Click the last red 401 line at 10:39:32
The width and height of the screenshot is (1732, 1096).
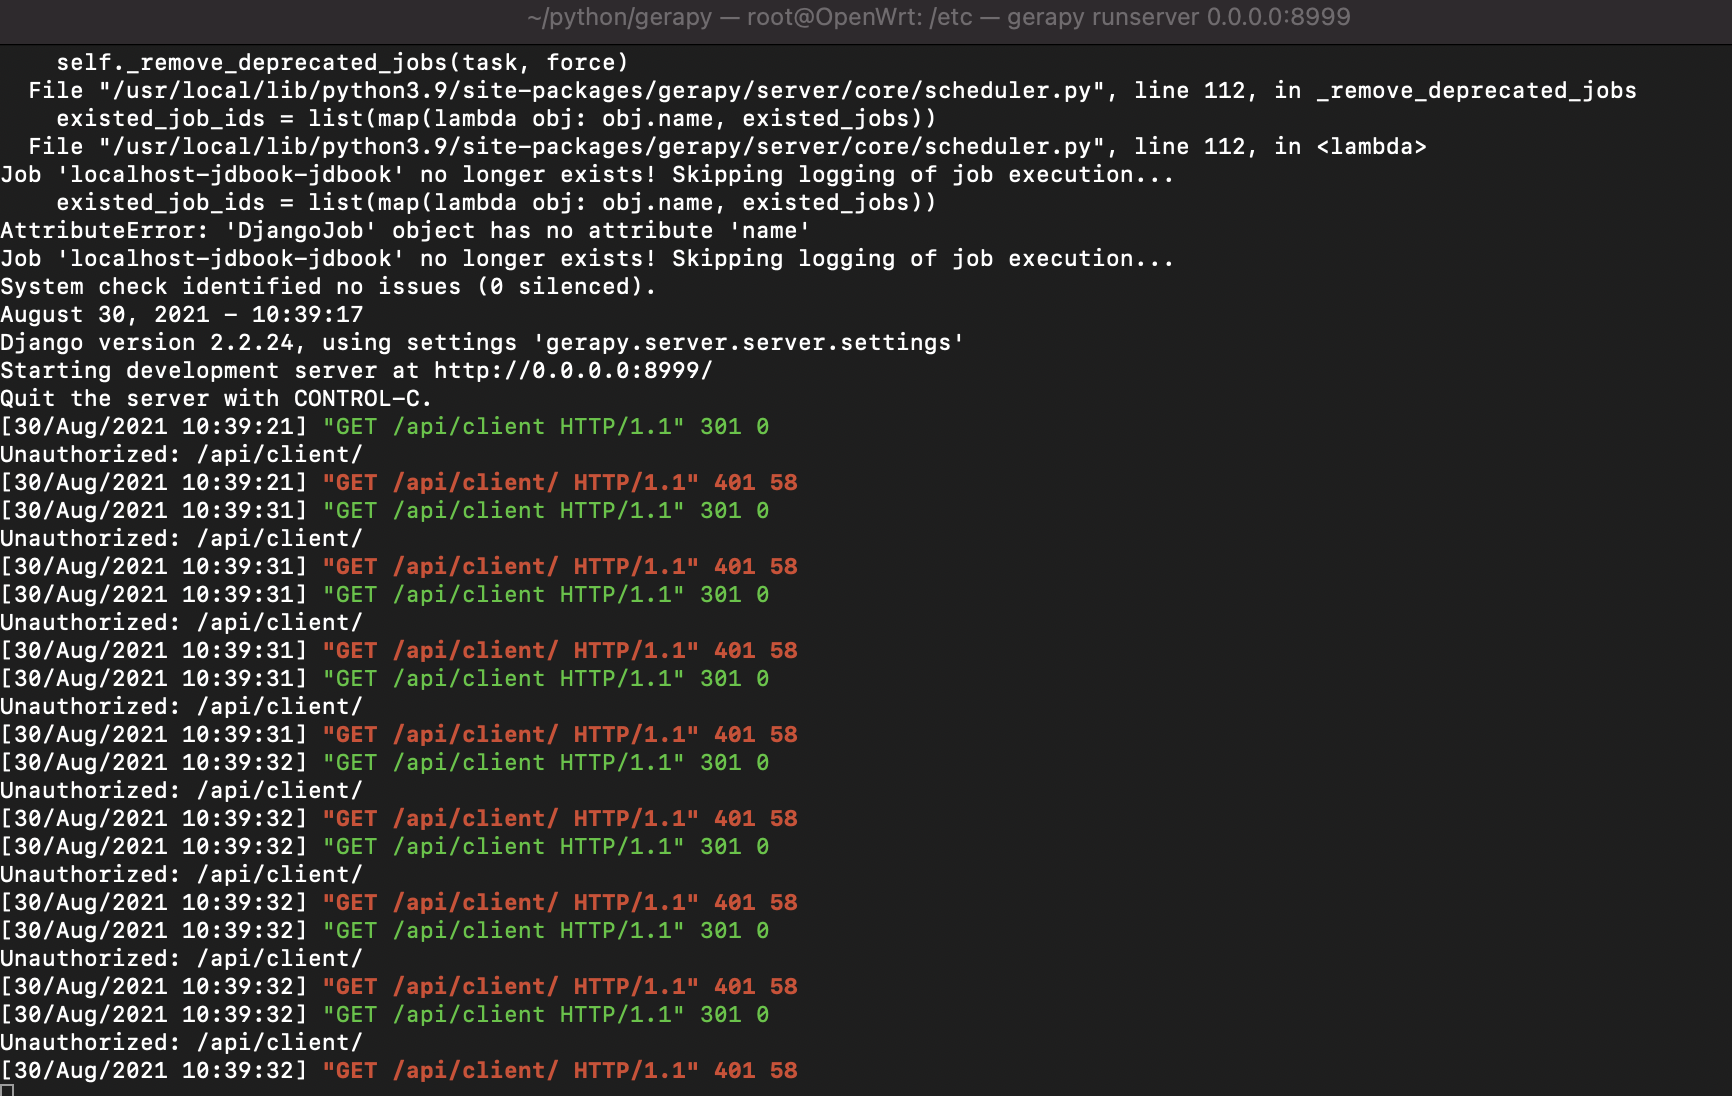(x=399, y=1071)
